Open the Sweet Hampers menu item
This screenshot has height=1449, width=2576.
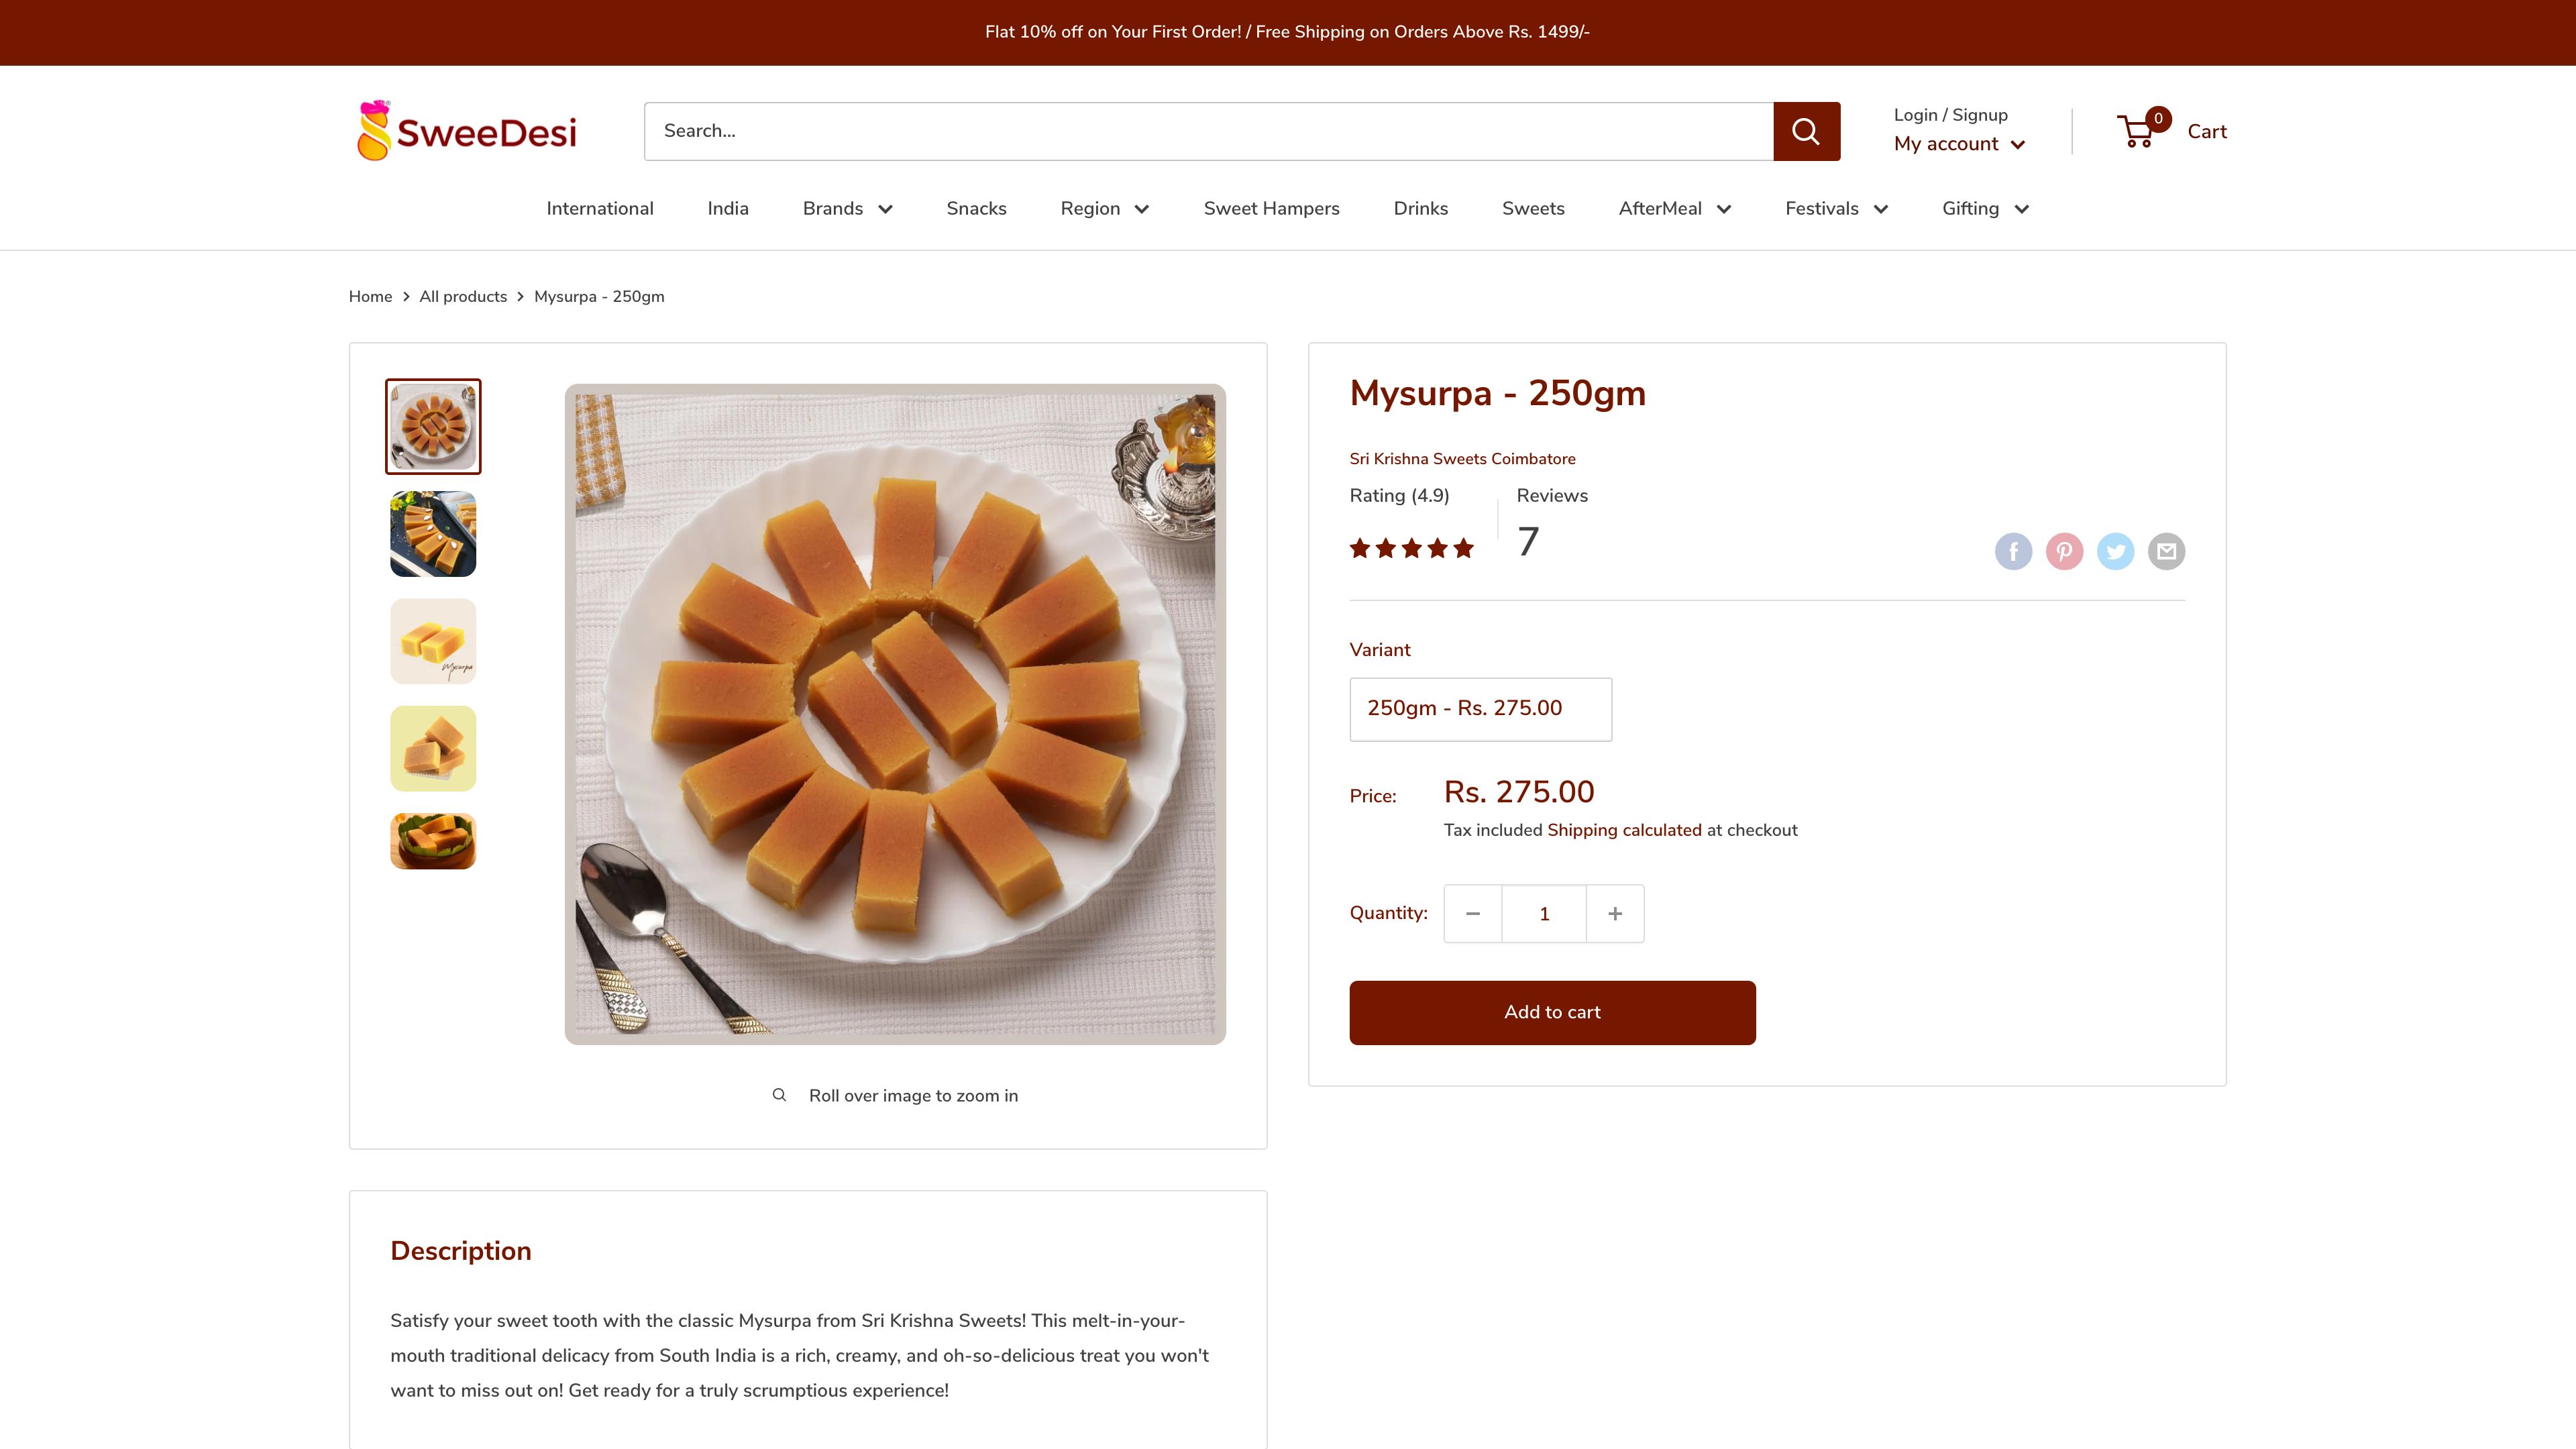click(1271, 208)
